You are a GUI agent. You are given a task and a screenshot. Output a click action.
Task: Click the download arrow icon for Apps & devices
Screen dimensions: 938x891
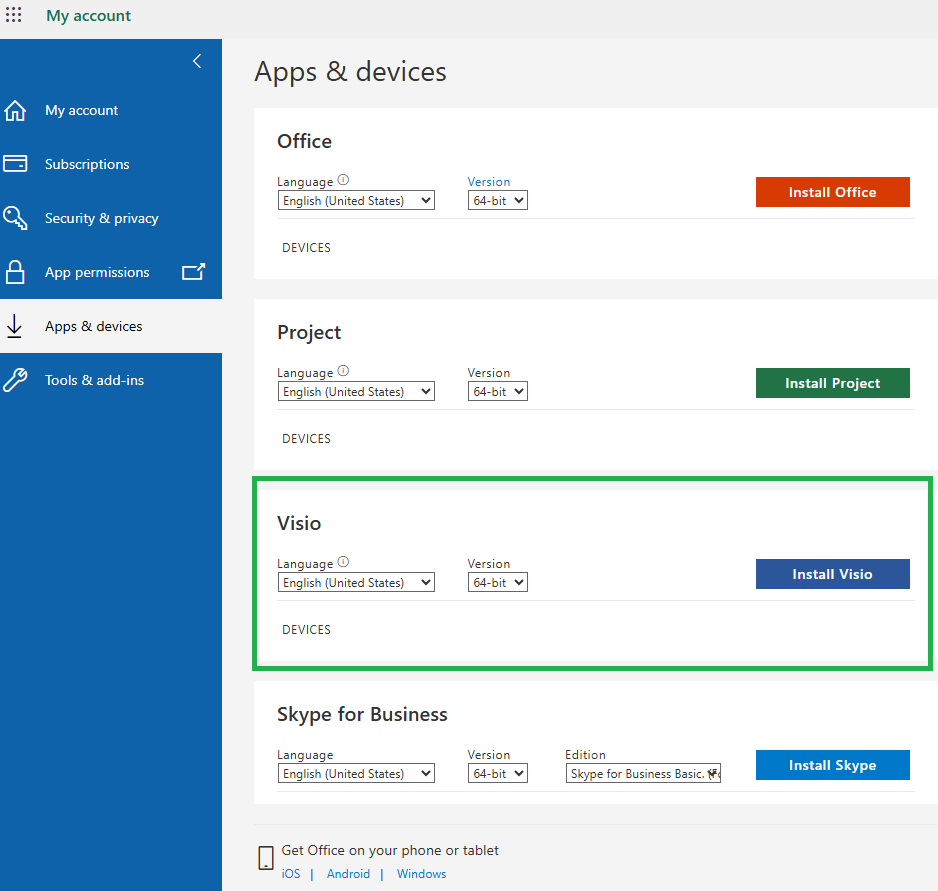[x=14, y=326]
